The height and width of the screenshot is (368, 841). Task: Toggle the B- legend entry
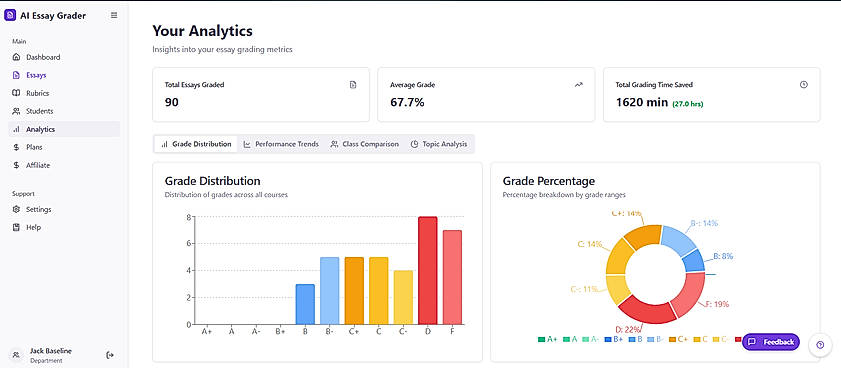coord(655,340)
